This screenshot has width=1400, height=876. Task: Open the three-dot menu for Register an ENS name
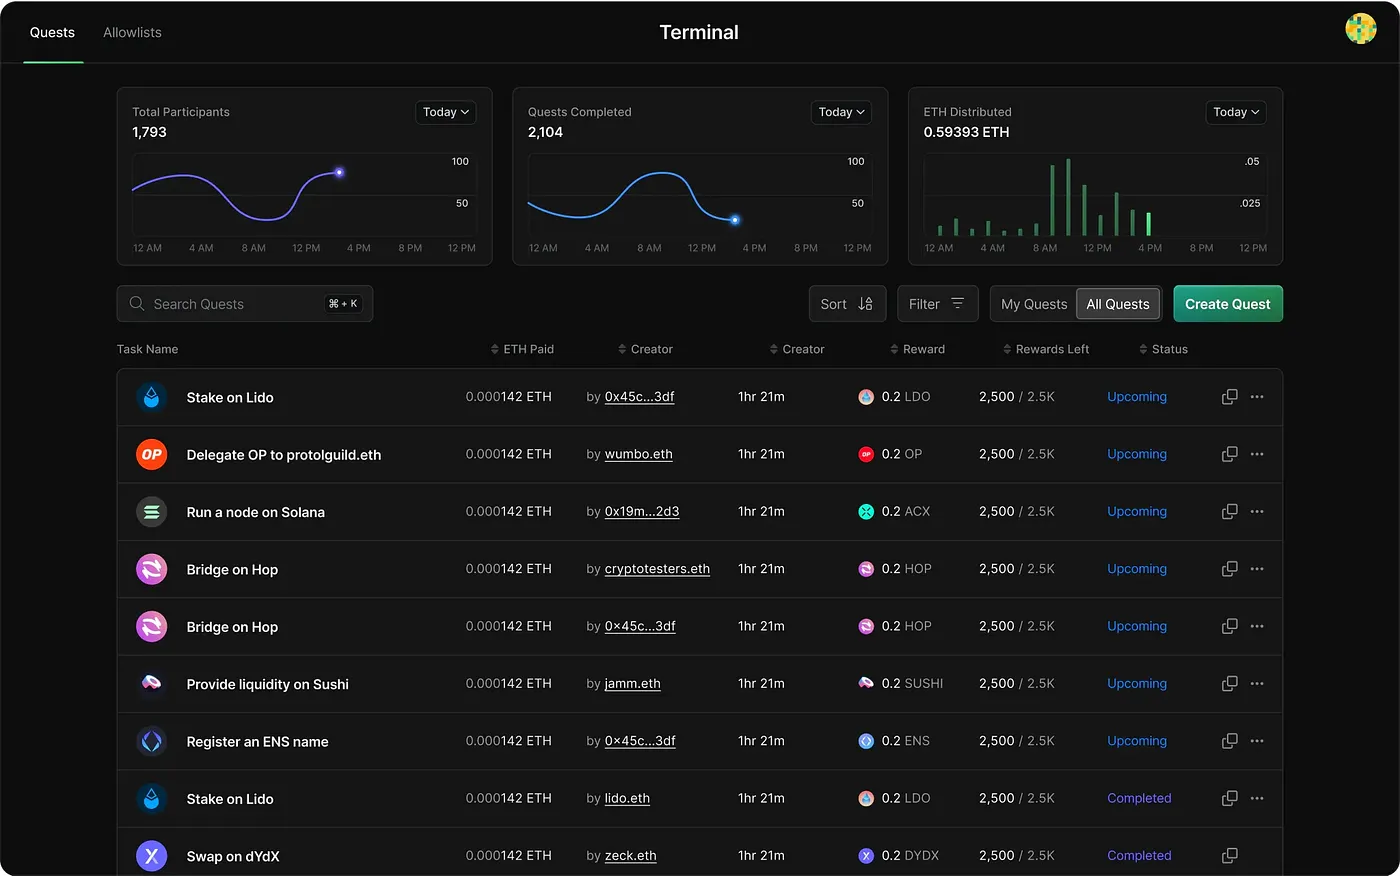coord(1257,741)
